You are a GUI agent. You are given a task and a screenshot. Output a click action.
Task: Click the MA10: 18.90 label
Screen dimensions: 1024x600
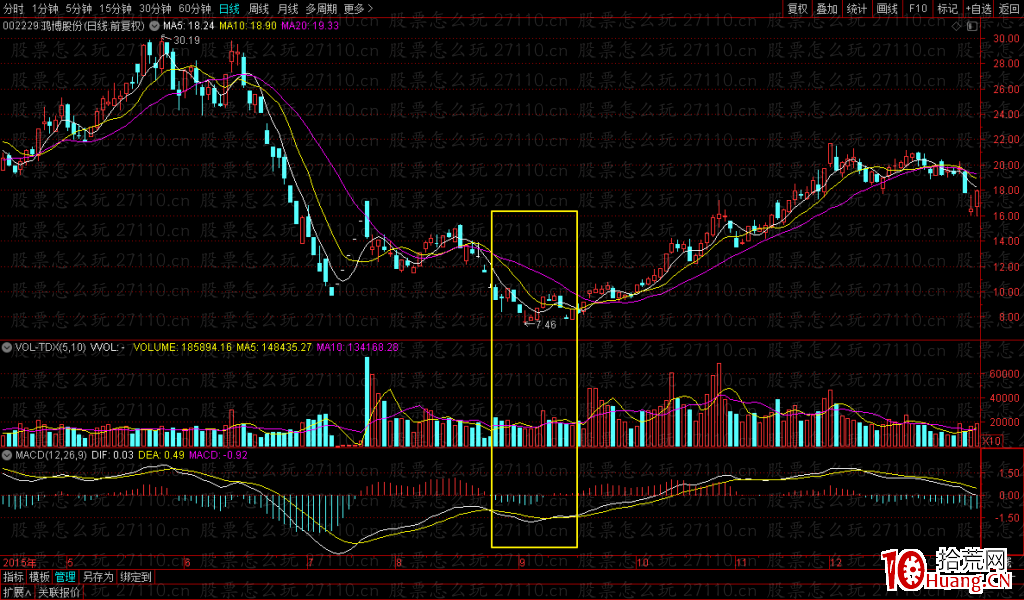(x=248, y=26)
